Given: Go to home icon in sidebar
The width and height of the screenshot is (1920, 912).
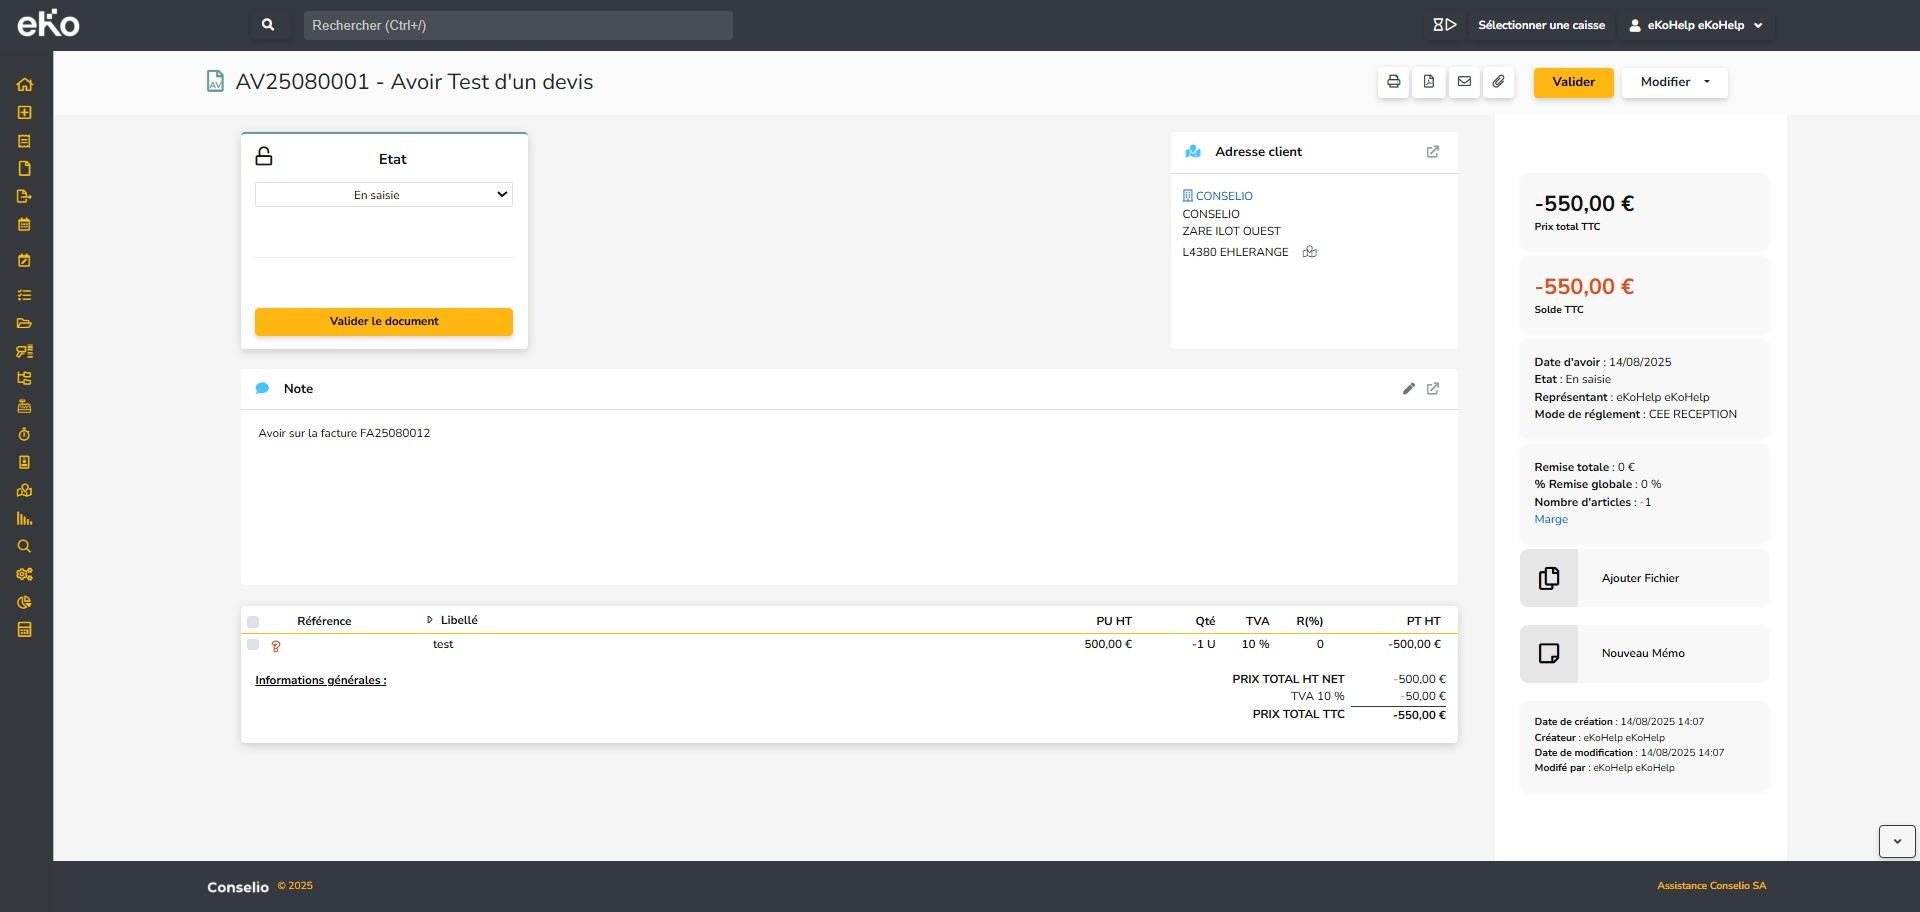Looking at the screenshot, I should (25, 85).
